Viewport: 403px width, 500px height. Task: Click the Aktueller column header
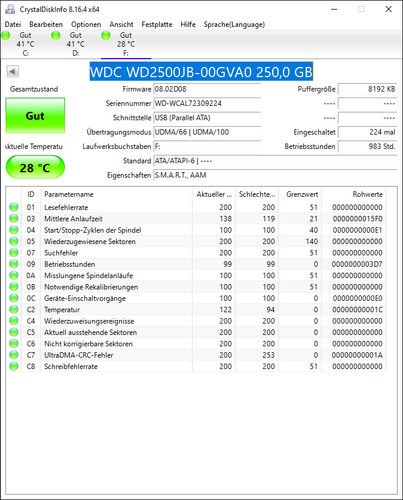pos(214,194)
